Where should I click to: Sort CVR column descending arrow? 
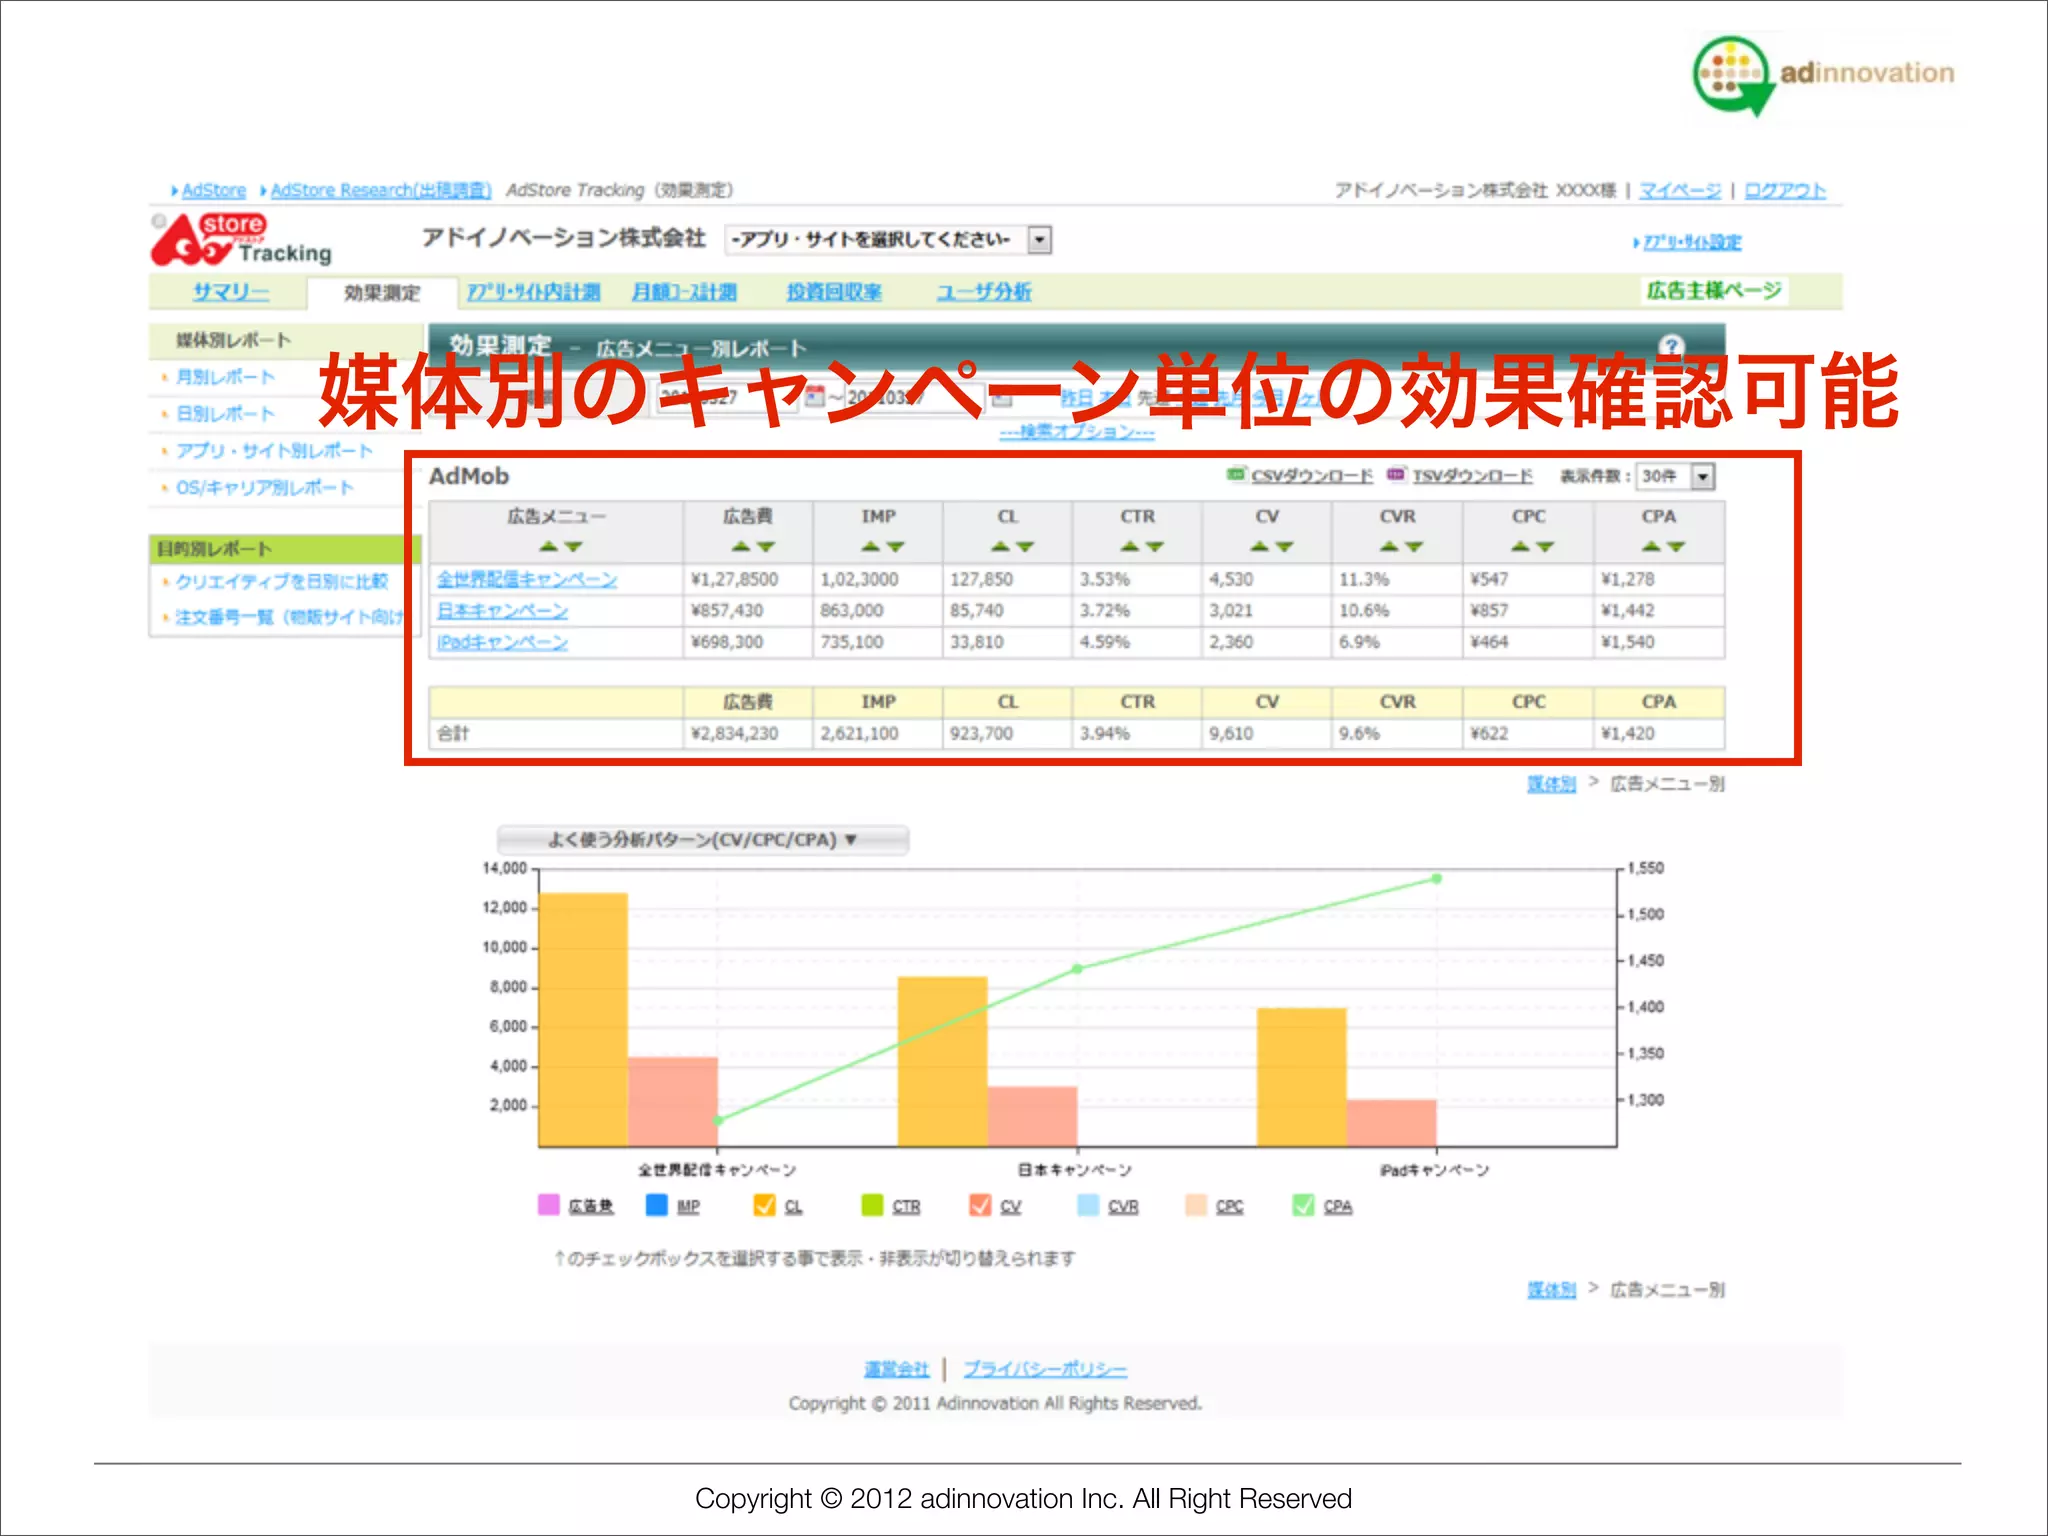click(x=1414, y=546)
